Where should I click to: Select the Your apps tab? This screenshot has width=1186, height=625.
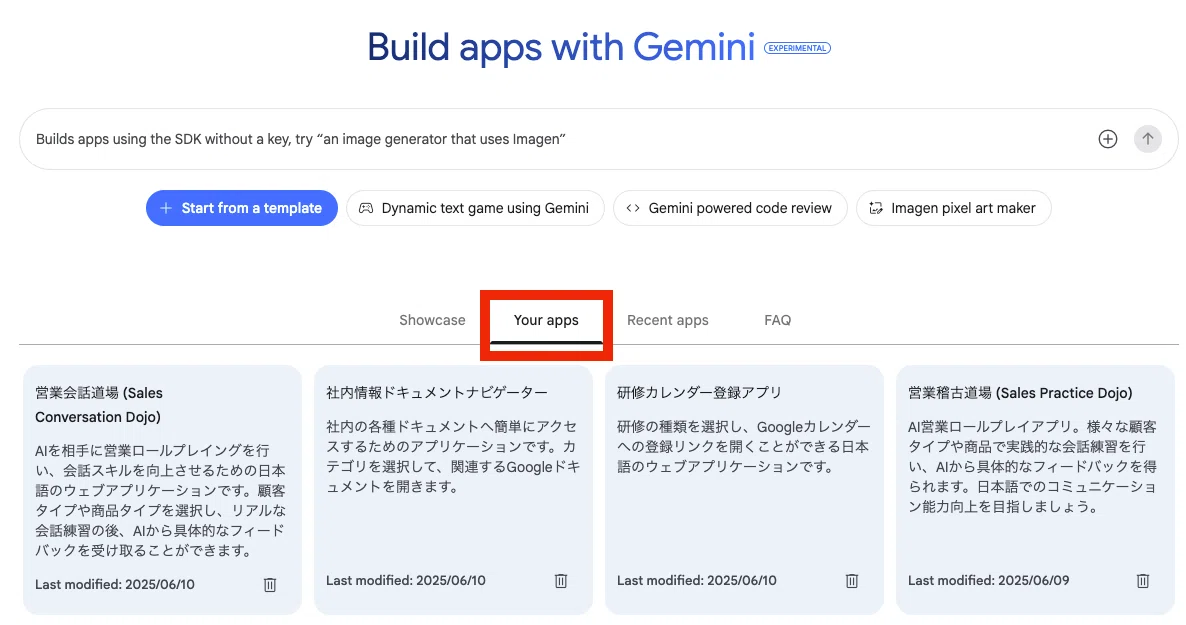pos(546,320)
